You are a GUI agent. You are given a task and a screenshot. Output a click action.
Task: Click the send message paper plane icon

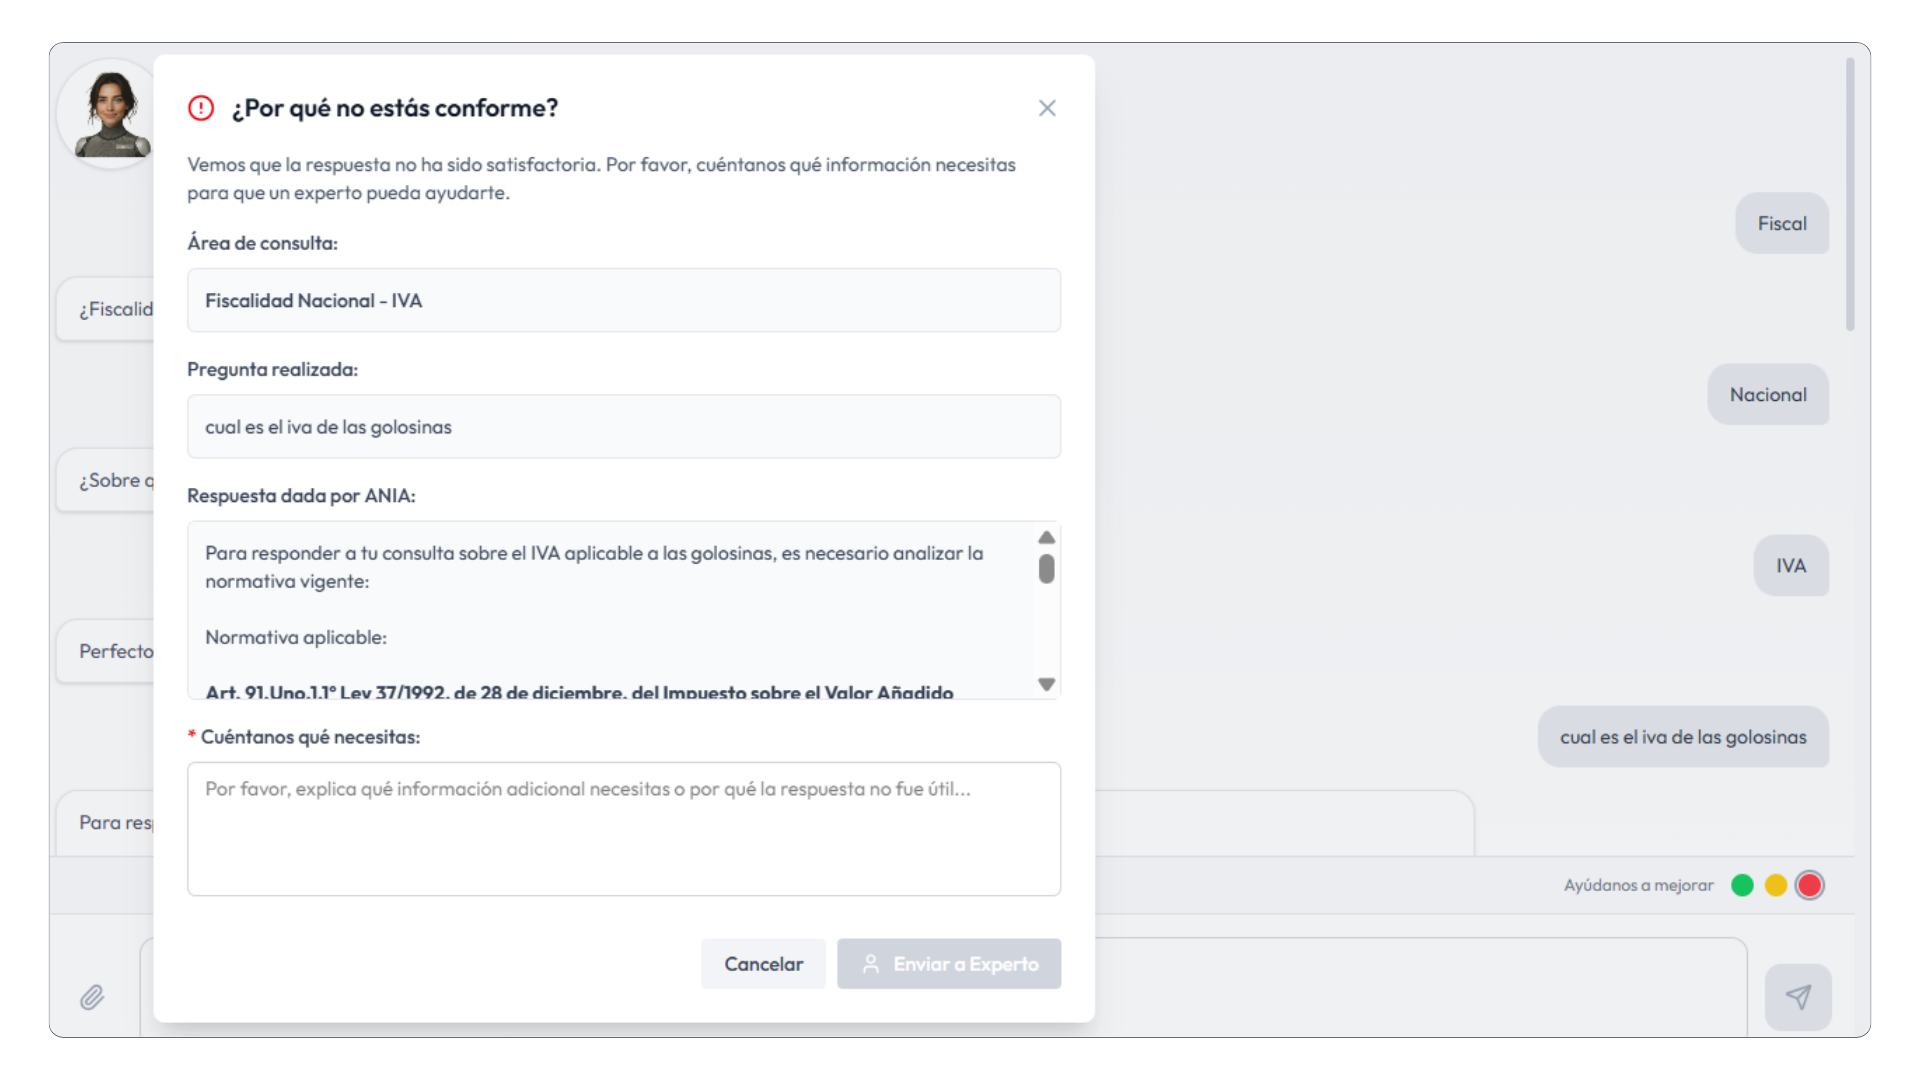point(1798,997)
